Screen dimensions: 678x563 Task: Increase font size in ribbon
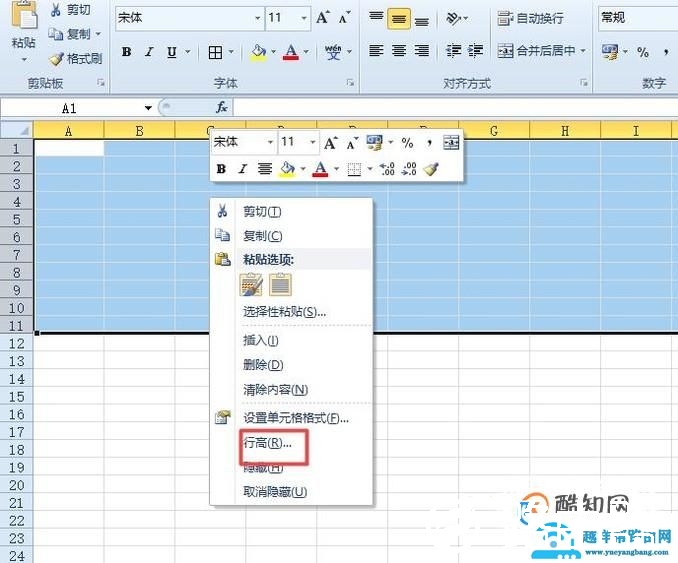point(323,18)
